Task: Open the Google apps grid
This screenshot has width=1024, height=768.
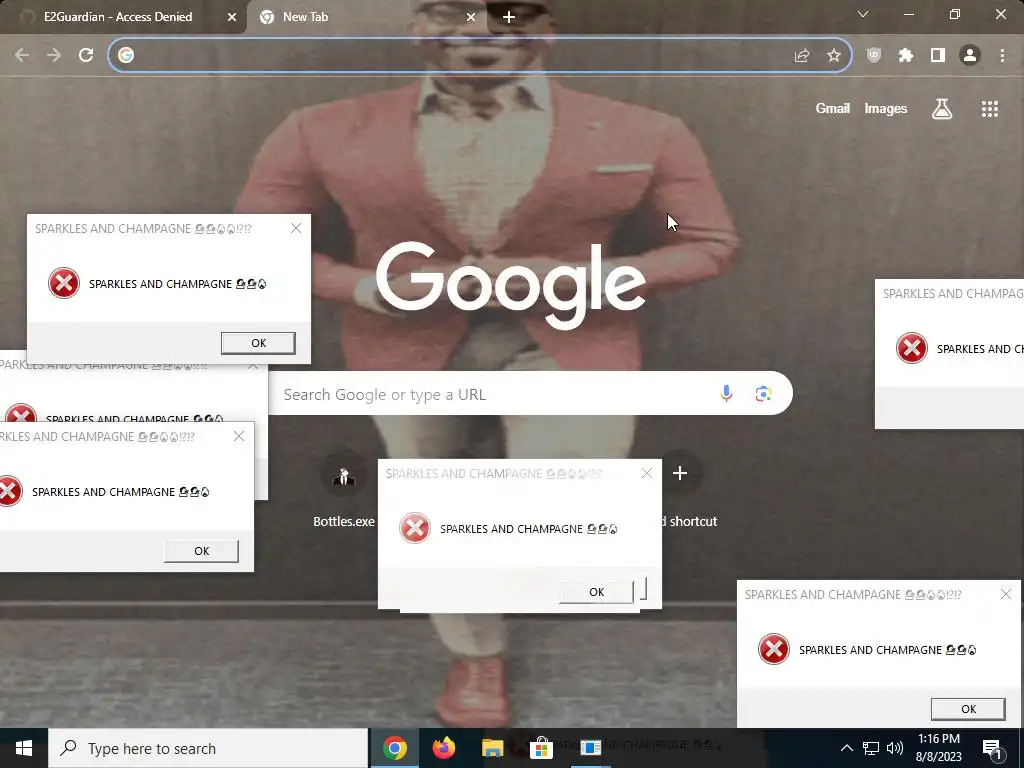Action: tap(990, 109)
